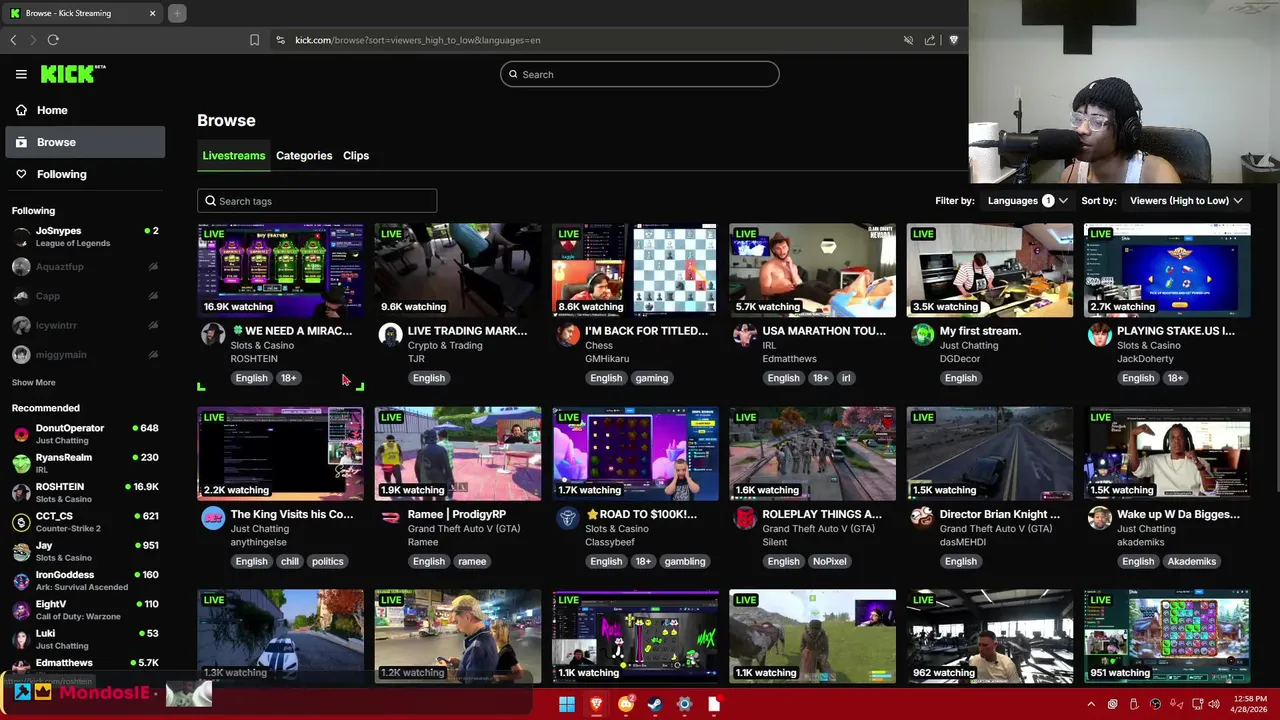Image resolution: width=1280 pixels, height=720 pixels.
Task: Show hidden system tray icons
Action: point(1091,704)
